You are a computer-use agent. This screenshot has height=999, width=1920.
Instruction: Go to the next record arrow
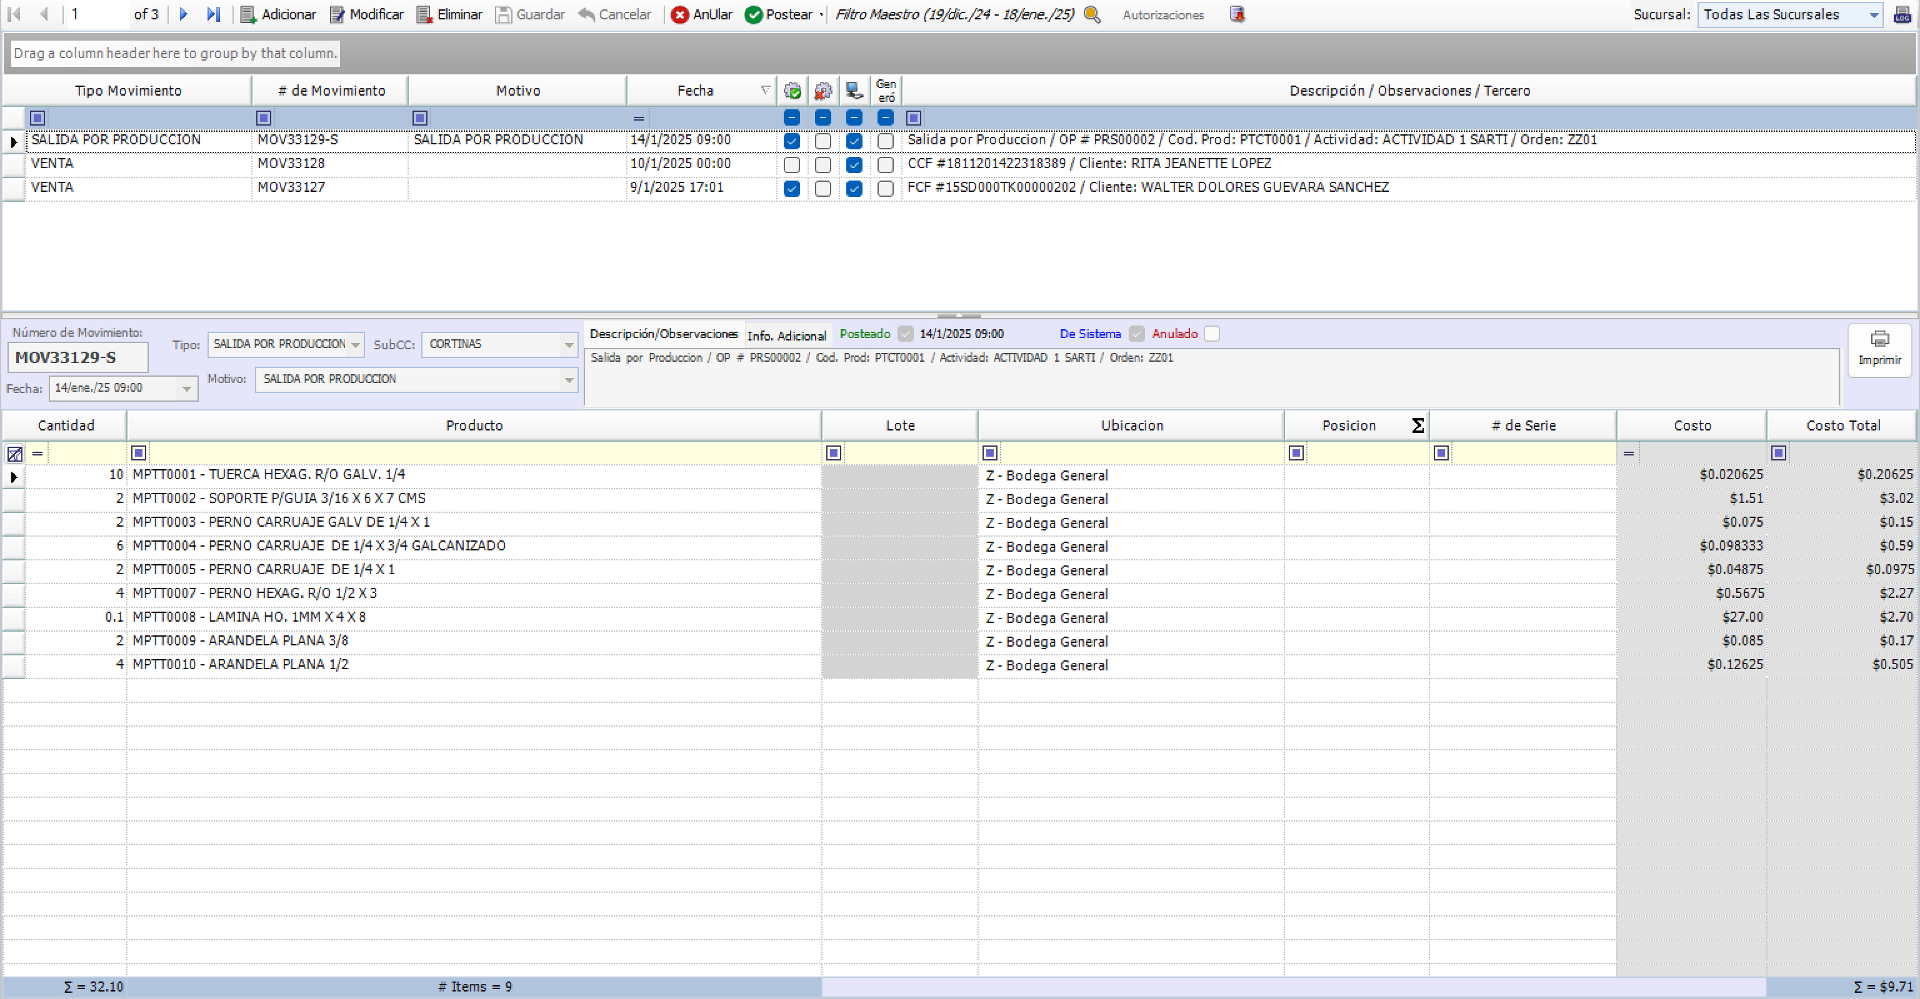(184, 15)
